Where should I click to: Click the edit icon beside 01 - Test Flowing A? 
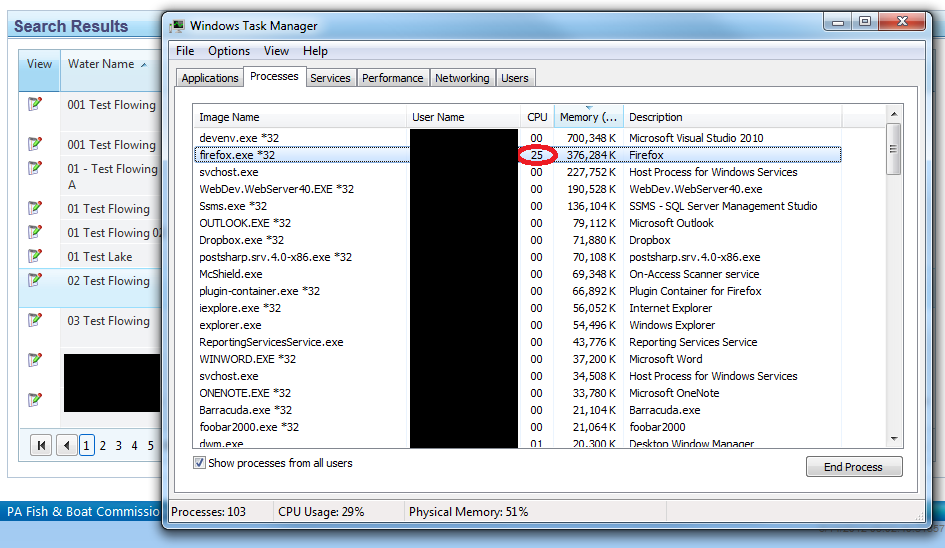click(x=35, y=168)
